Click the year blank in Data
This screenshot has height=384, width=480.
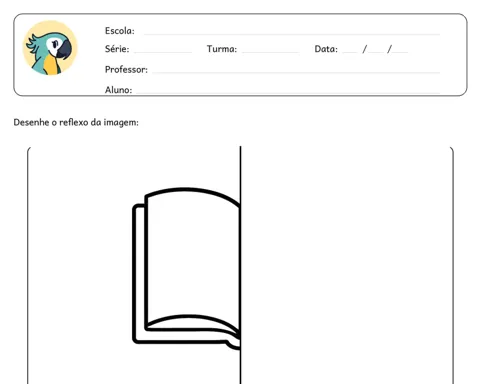pyautogui.click(x=400, y=52)
